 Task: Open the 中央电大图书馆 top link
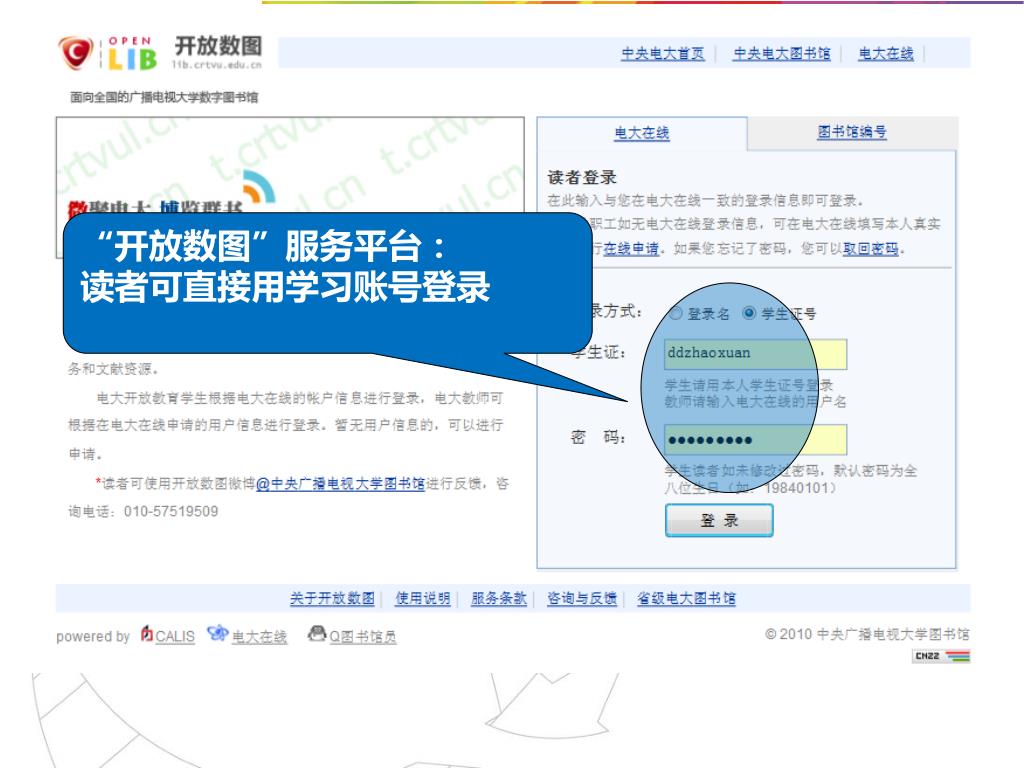[x=782, y=54]
